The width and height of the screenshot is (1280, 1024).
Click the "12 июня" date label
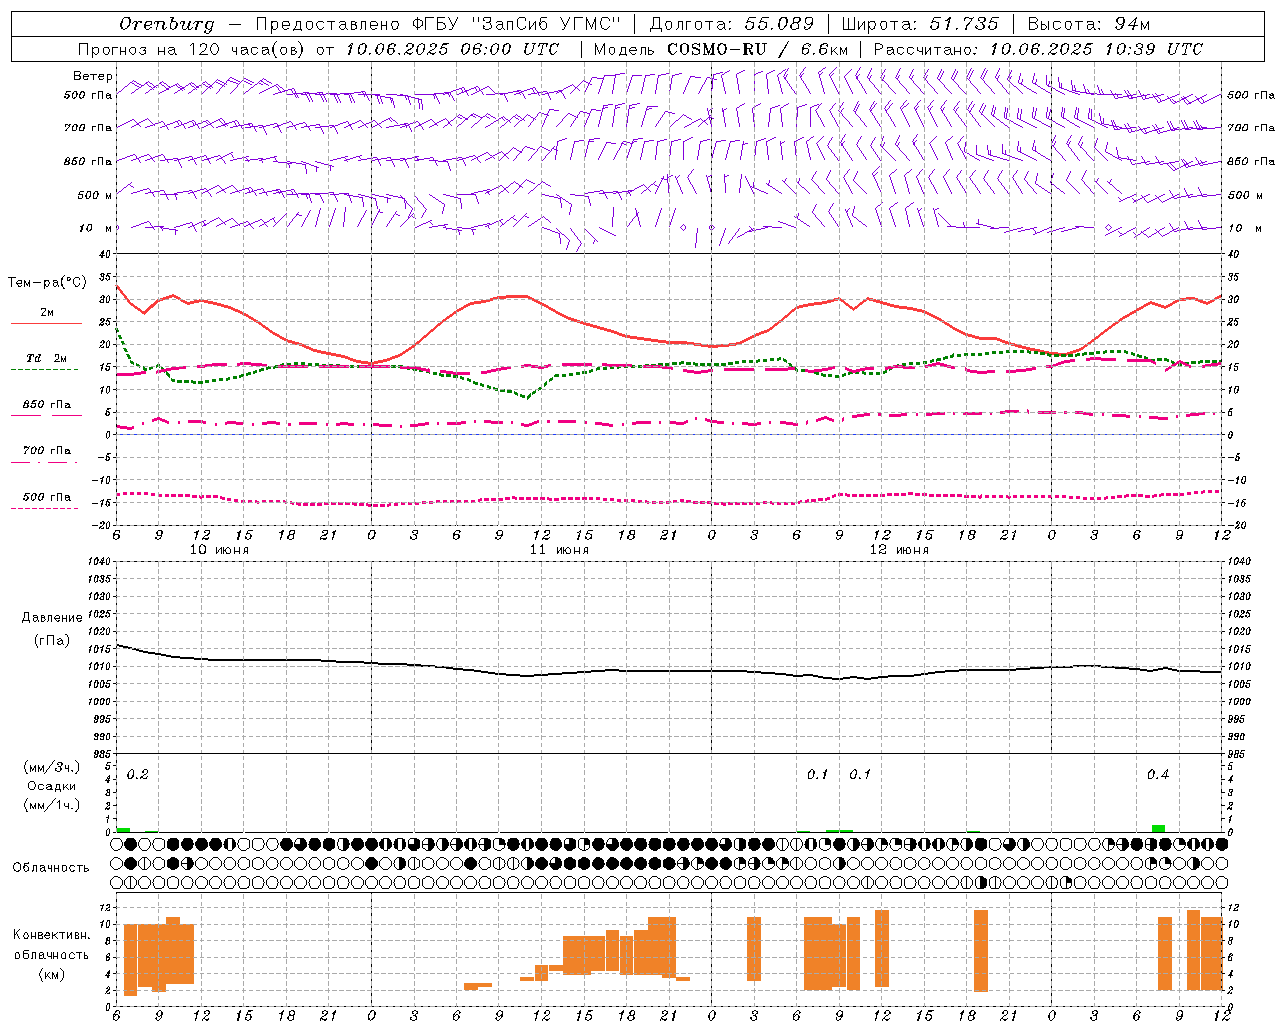click(899, 550)
